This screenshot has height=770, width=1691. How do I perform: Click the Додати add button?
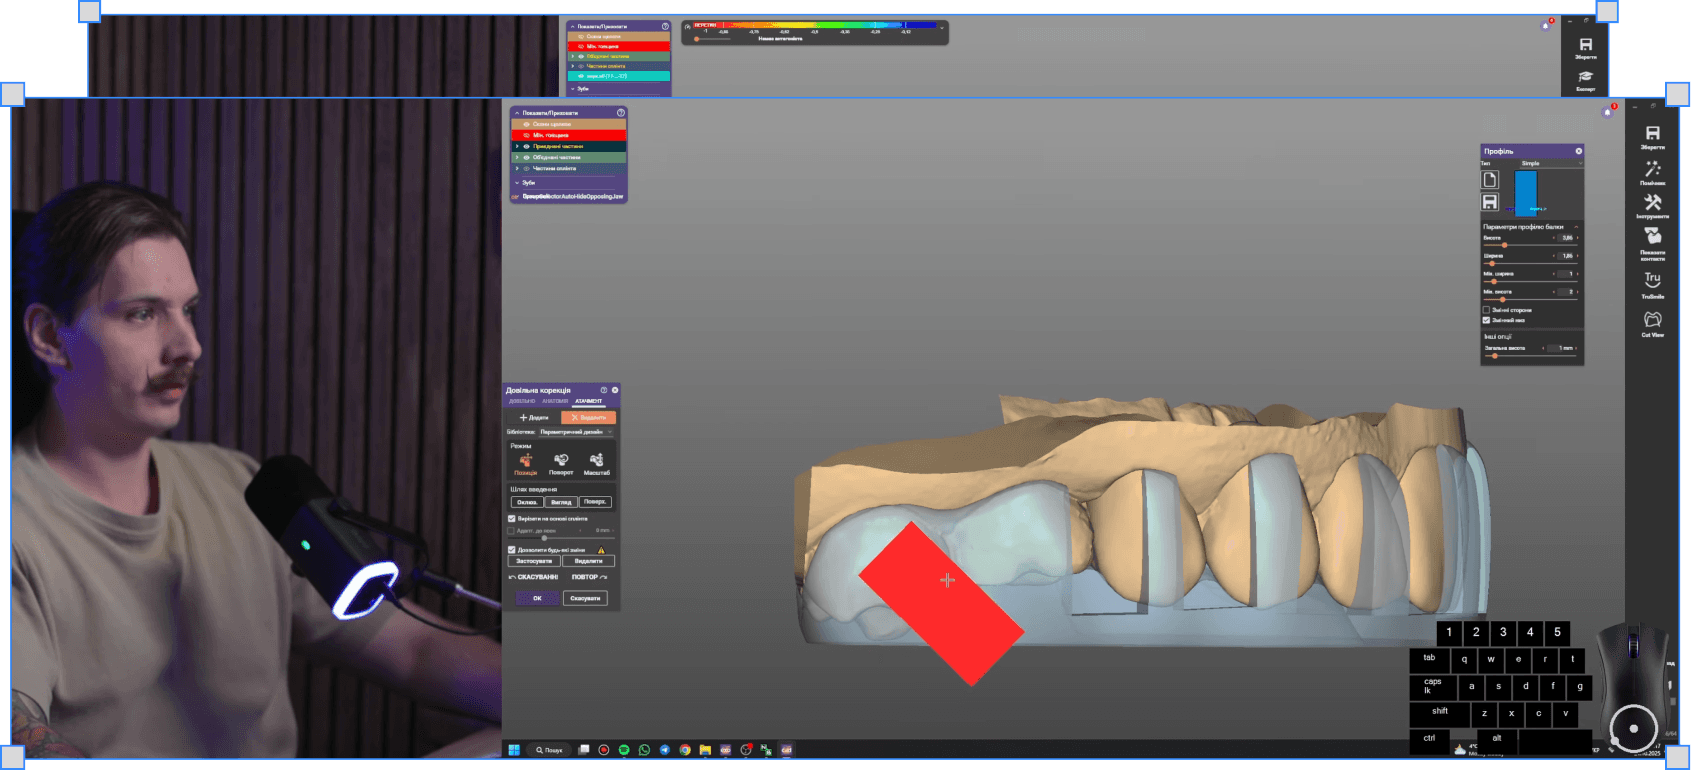coord(534,417)
